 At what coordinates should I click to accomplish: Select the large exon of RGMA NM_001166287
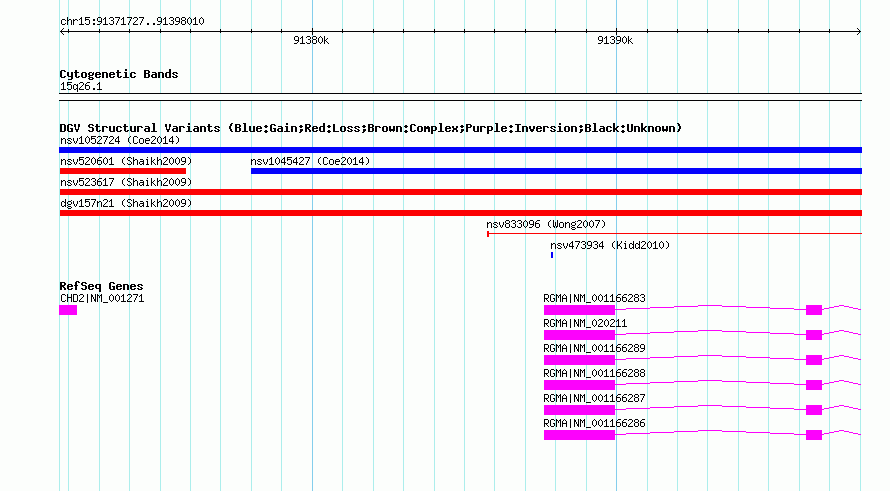tap(579, 410)
